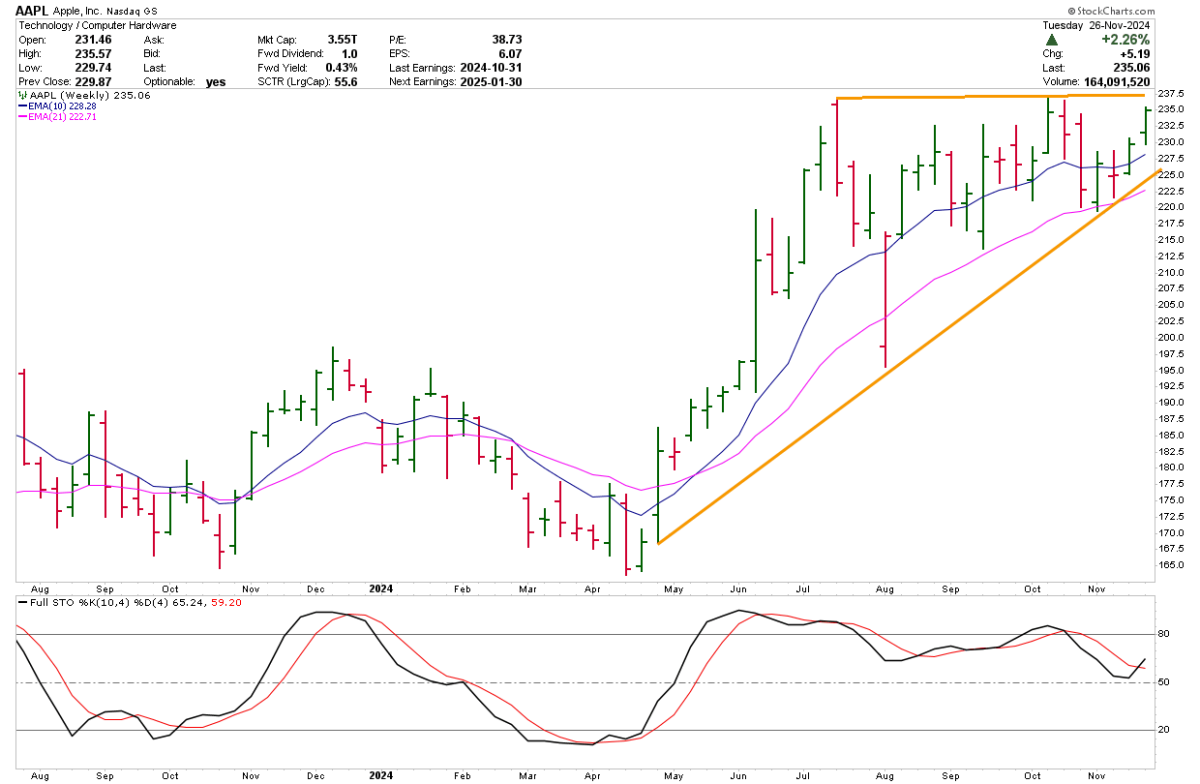Click the 20 oversold level label
The width and height of the screenshot is (1200, 784).
pyautogui.click(x=1162, y=730)
